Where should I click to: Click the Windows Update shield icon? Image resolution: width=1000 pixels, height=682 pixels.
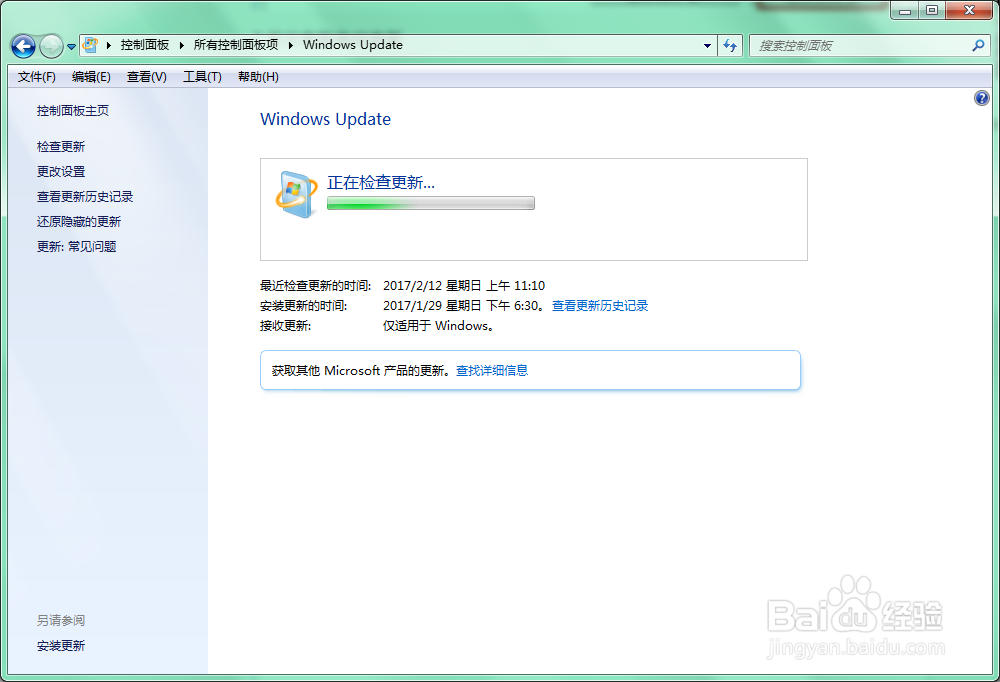(297, 195)
